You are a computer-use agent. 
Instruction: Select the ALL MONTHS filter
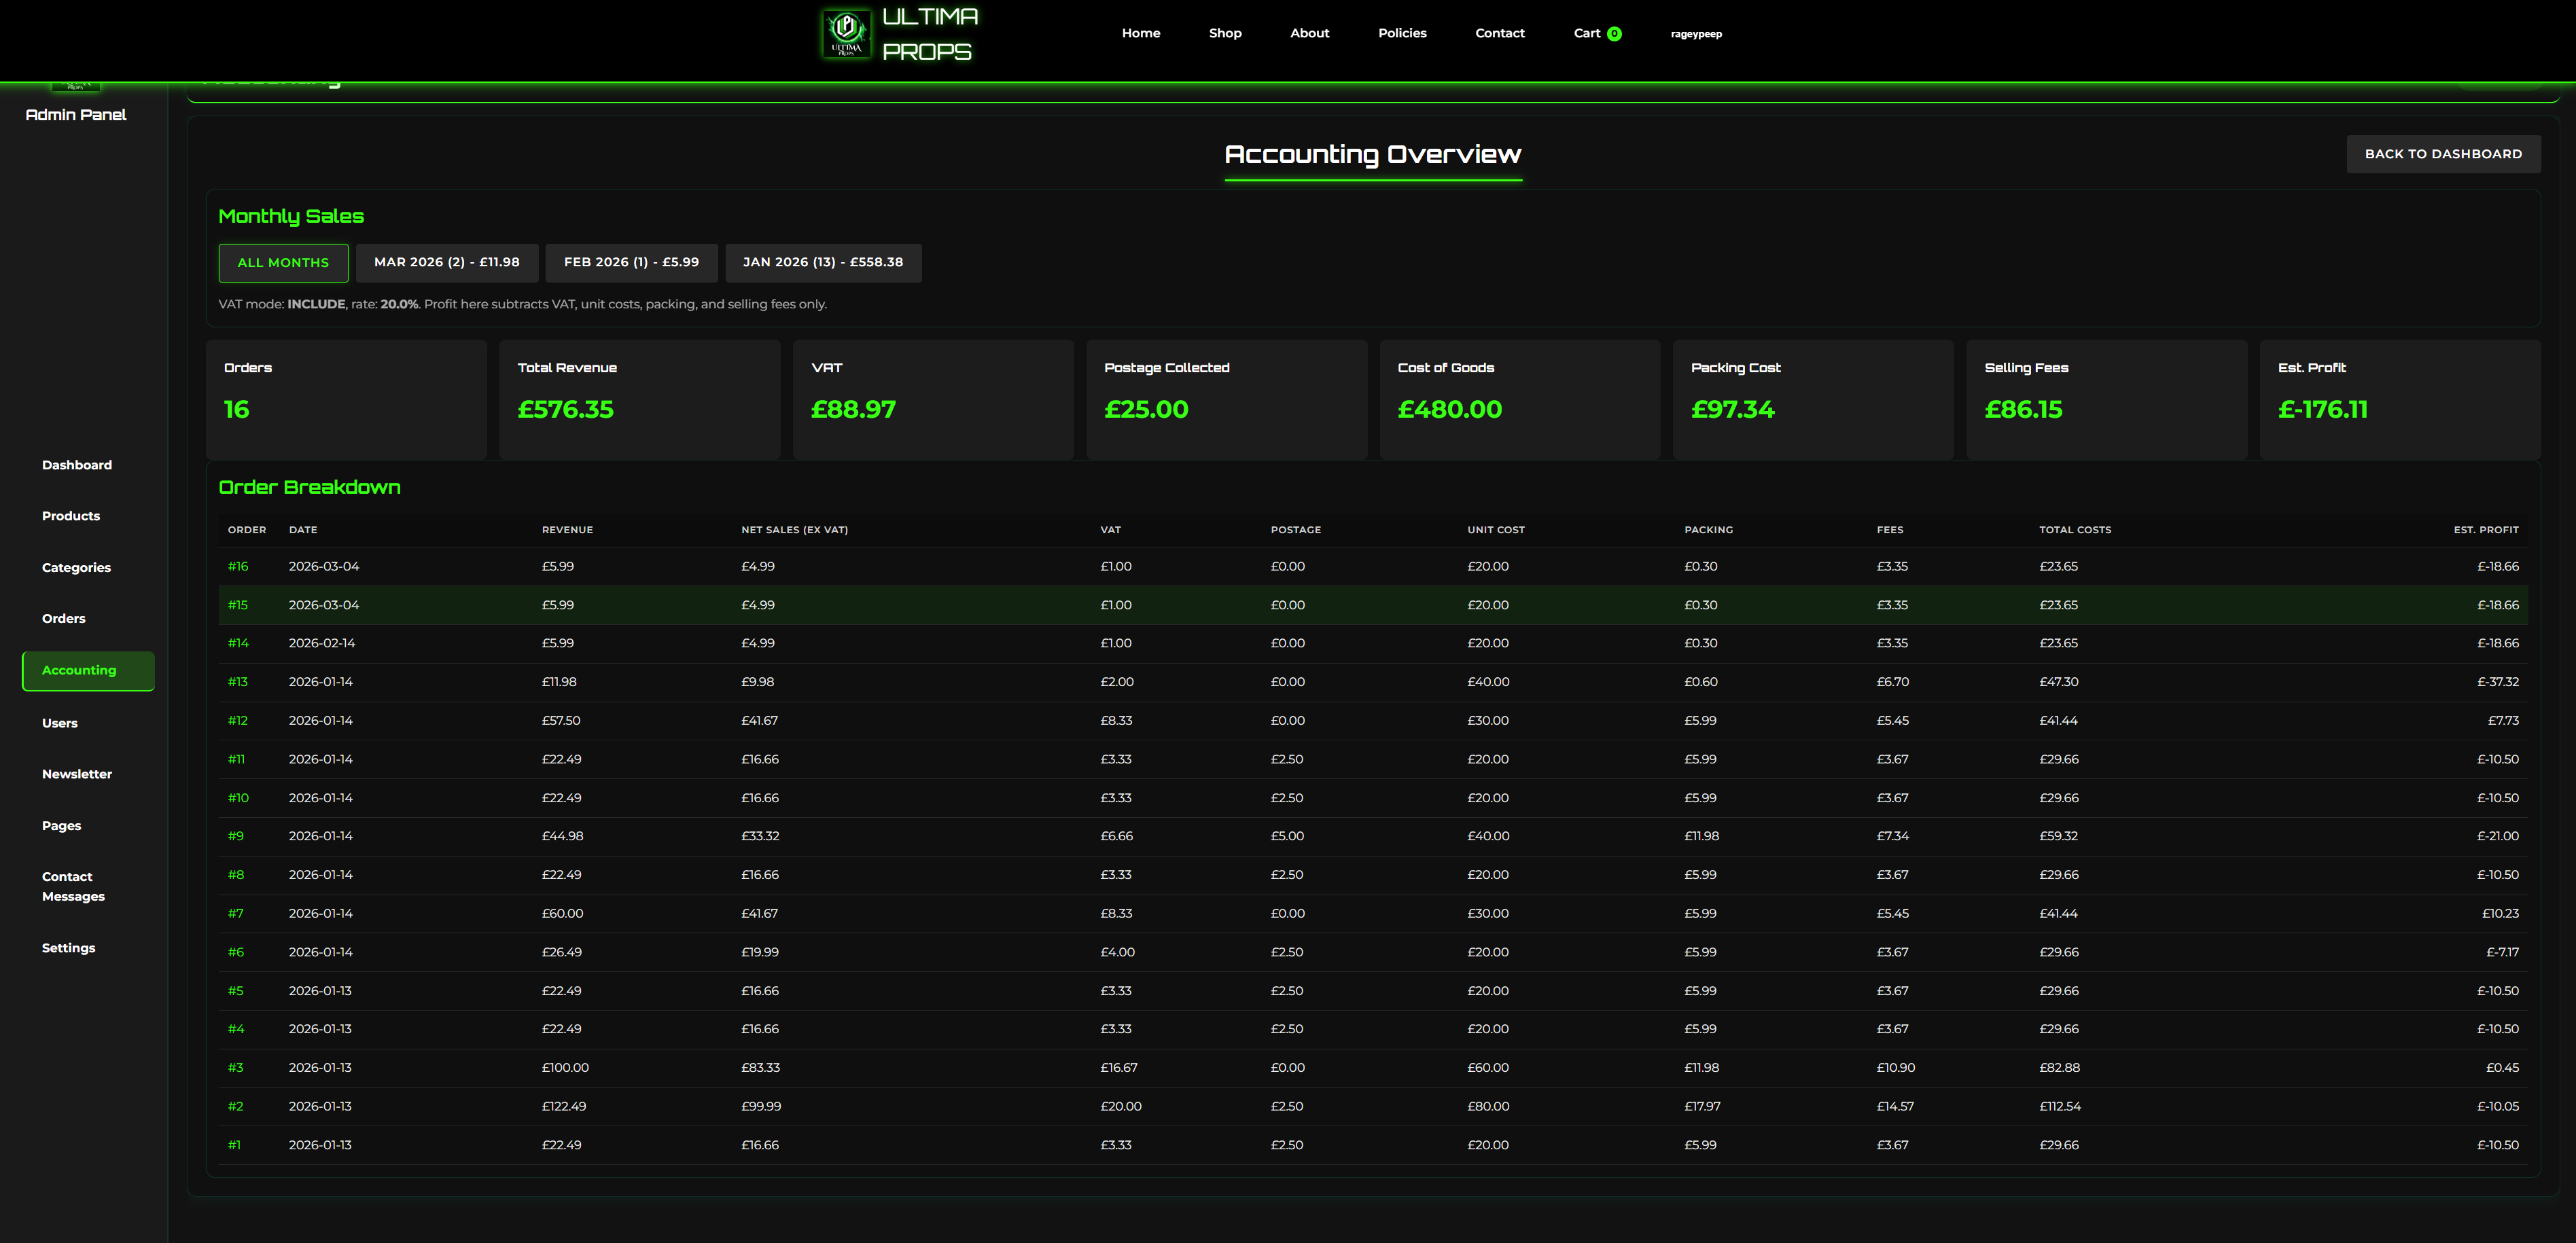point(283,263)
